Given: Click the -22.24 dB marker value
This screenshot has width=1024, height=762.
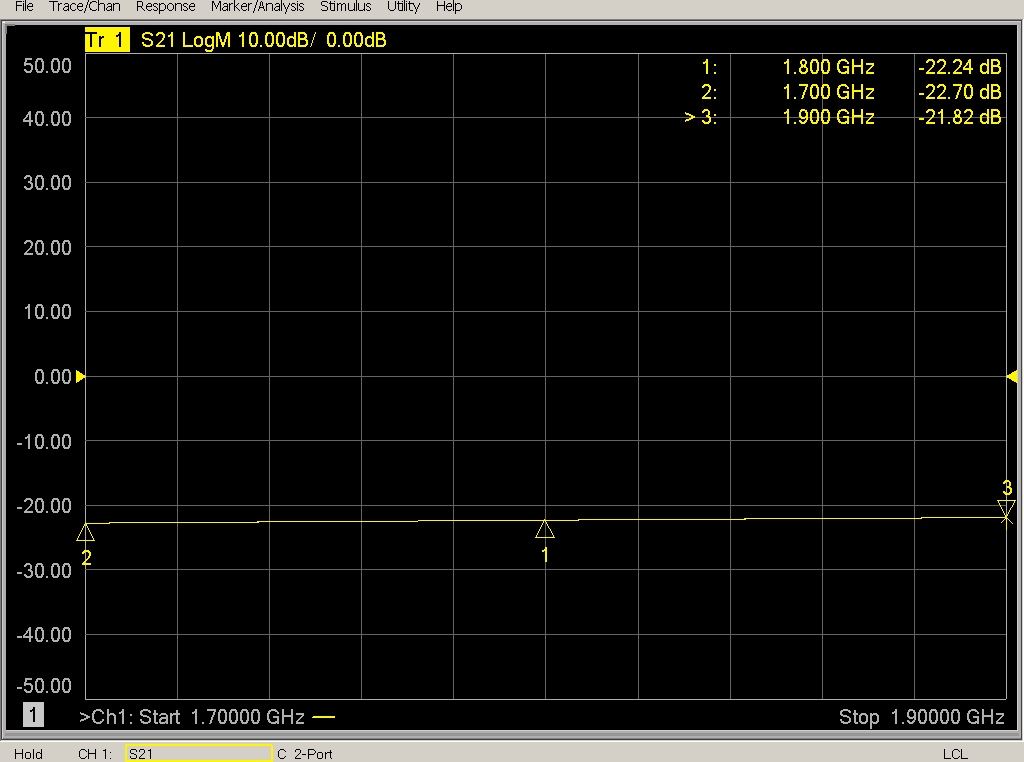Looking at the screenshot, I should [x=959, y=67].
